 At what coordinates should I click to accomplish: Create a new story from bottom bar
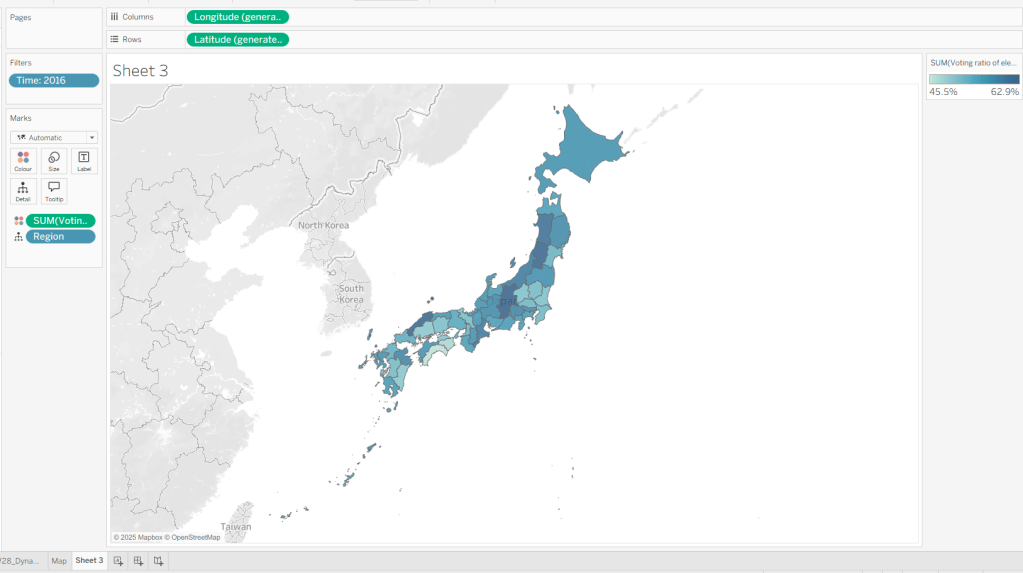[158, 561]
